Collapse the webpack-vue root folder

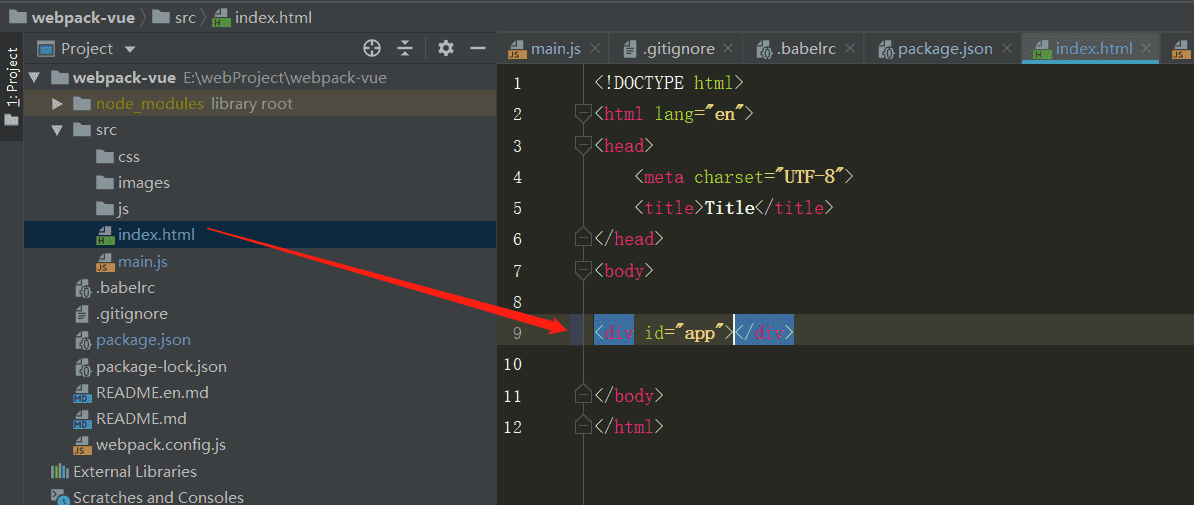click(x=34, y=78)
